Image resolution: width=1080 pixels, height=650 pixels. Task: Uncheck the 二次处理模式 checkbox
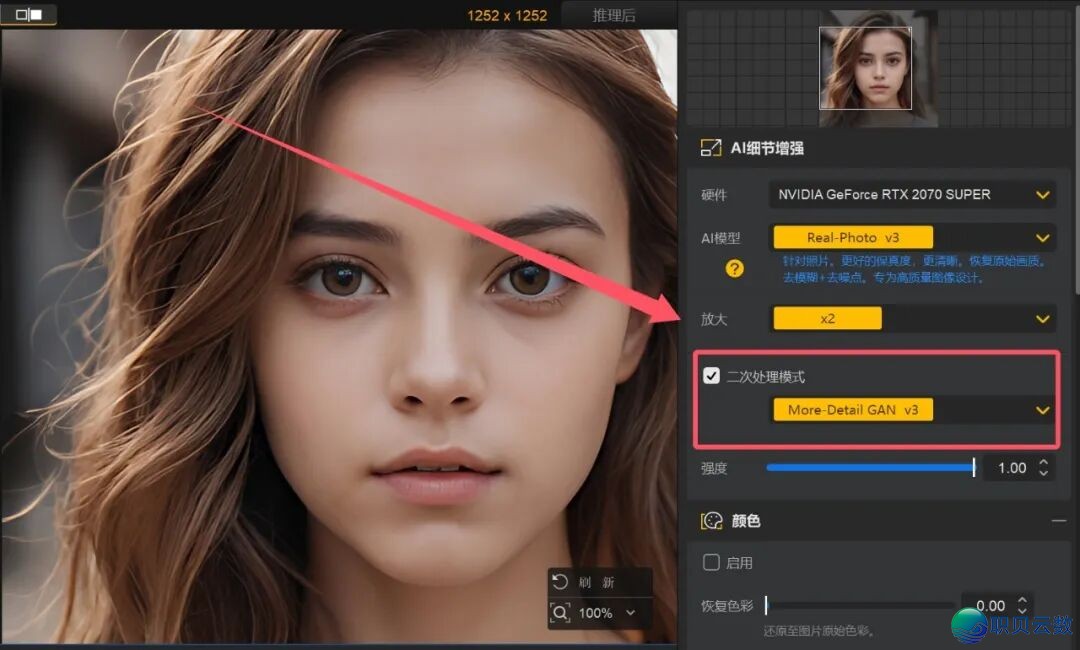712,377
